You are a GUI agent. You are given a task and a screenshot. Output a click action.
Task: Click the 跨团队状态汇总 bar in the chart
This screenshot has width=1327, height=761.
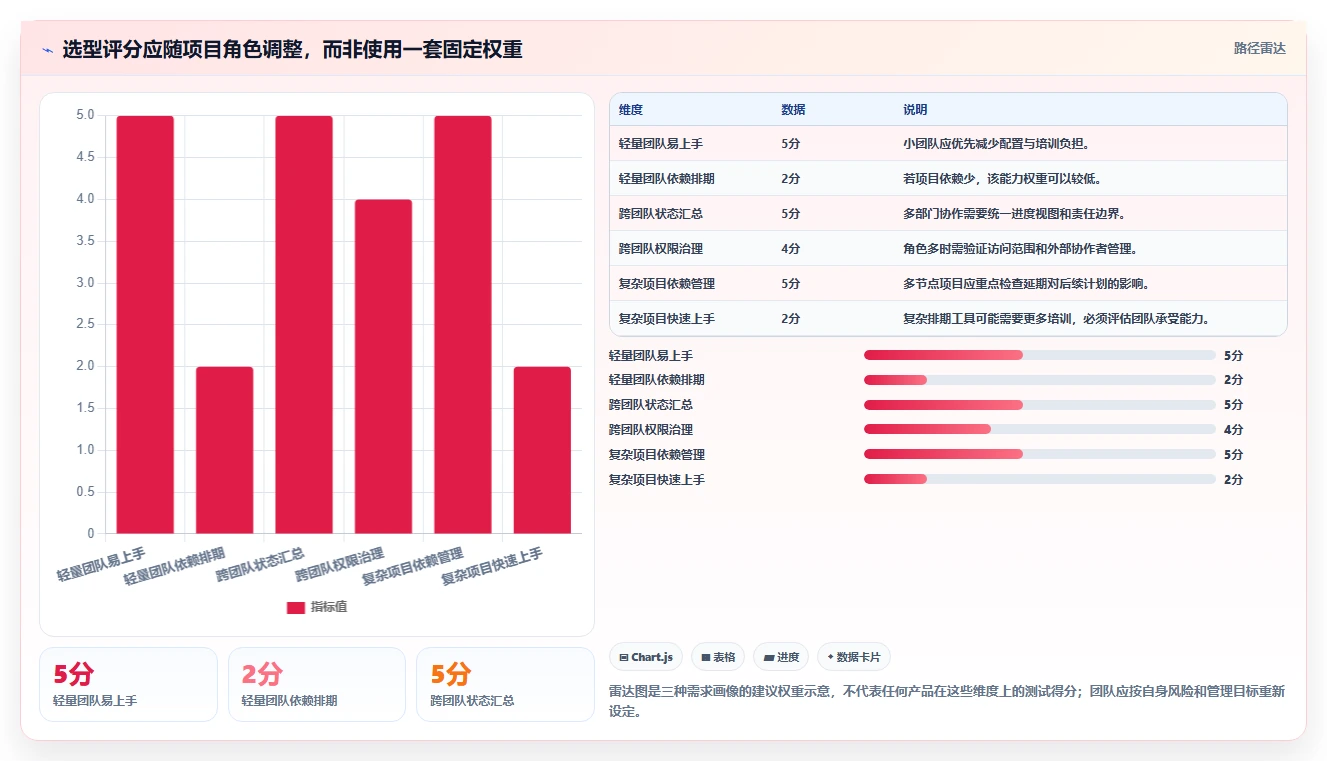coord(304,324)
